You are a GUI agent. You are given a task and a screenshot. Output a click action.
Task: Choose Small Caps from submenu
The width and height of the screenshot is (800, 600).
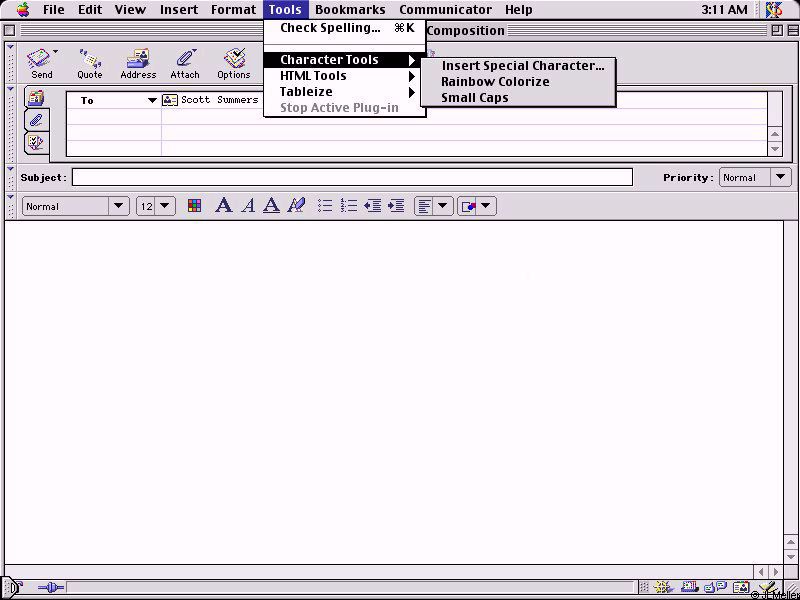pos(518,97)
